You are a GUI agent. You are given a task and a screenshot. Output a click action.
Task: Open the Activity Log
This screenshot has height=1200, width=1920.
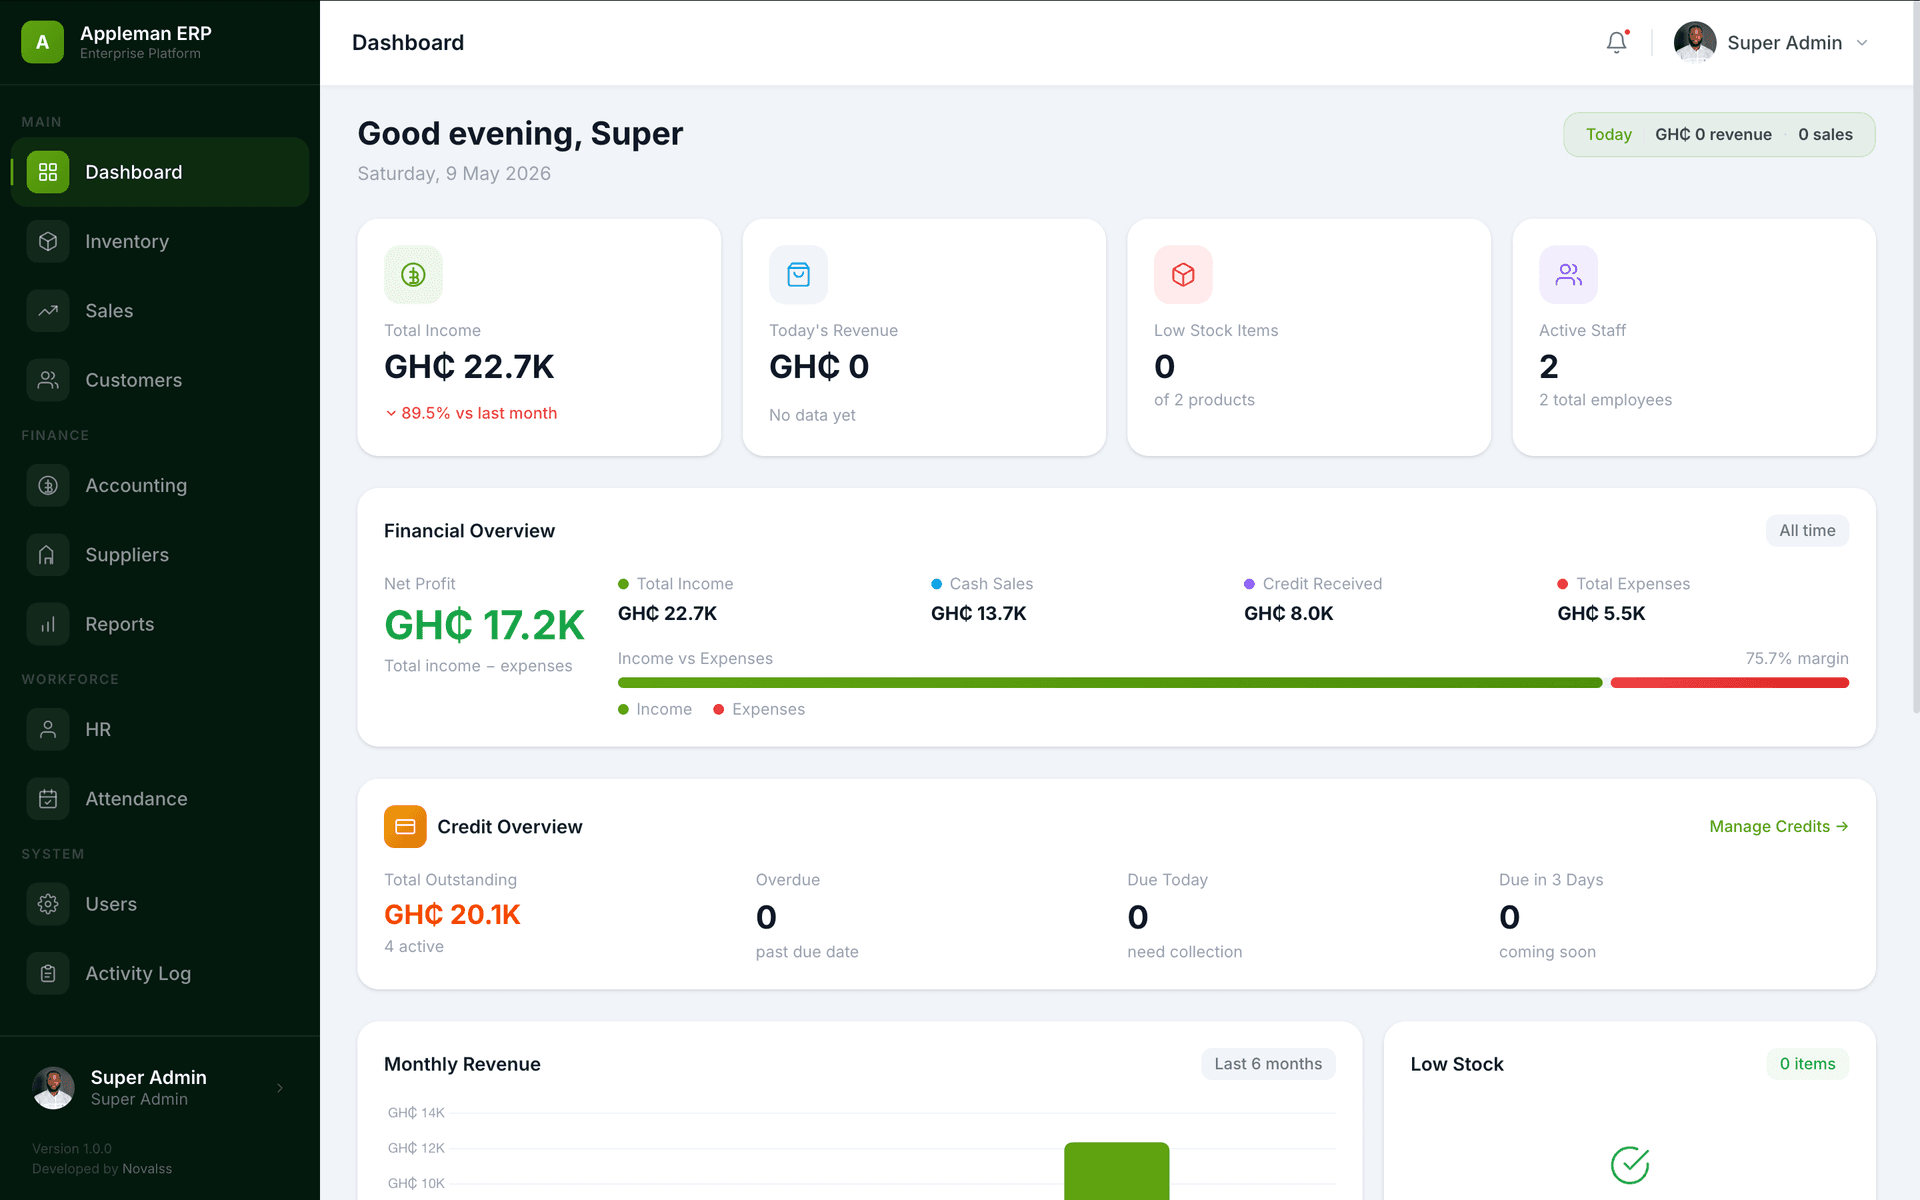pyautogui.click(x=160, y=973)
